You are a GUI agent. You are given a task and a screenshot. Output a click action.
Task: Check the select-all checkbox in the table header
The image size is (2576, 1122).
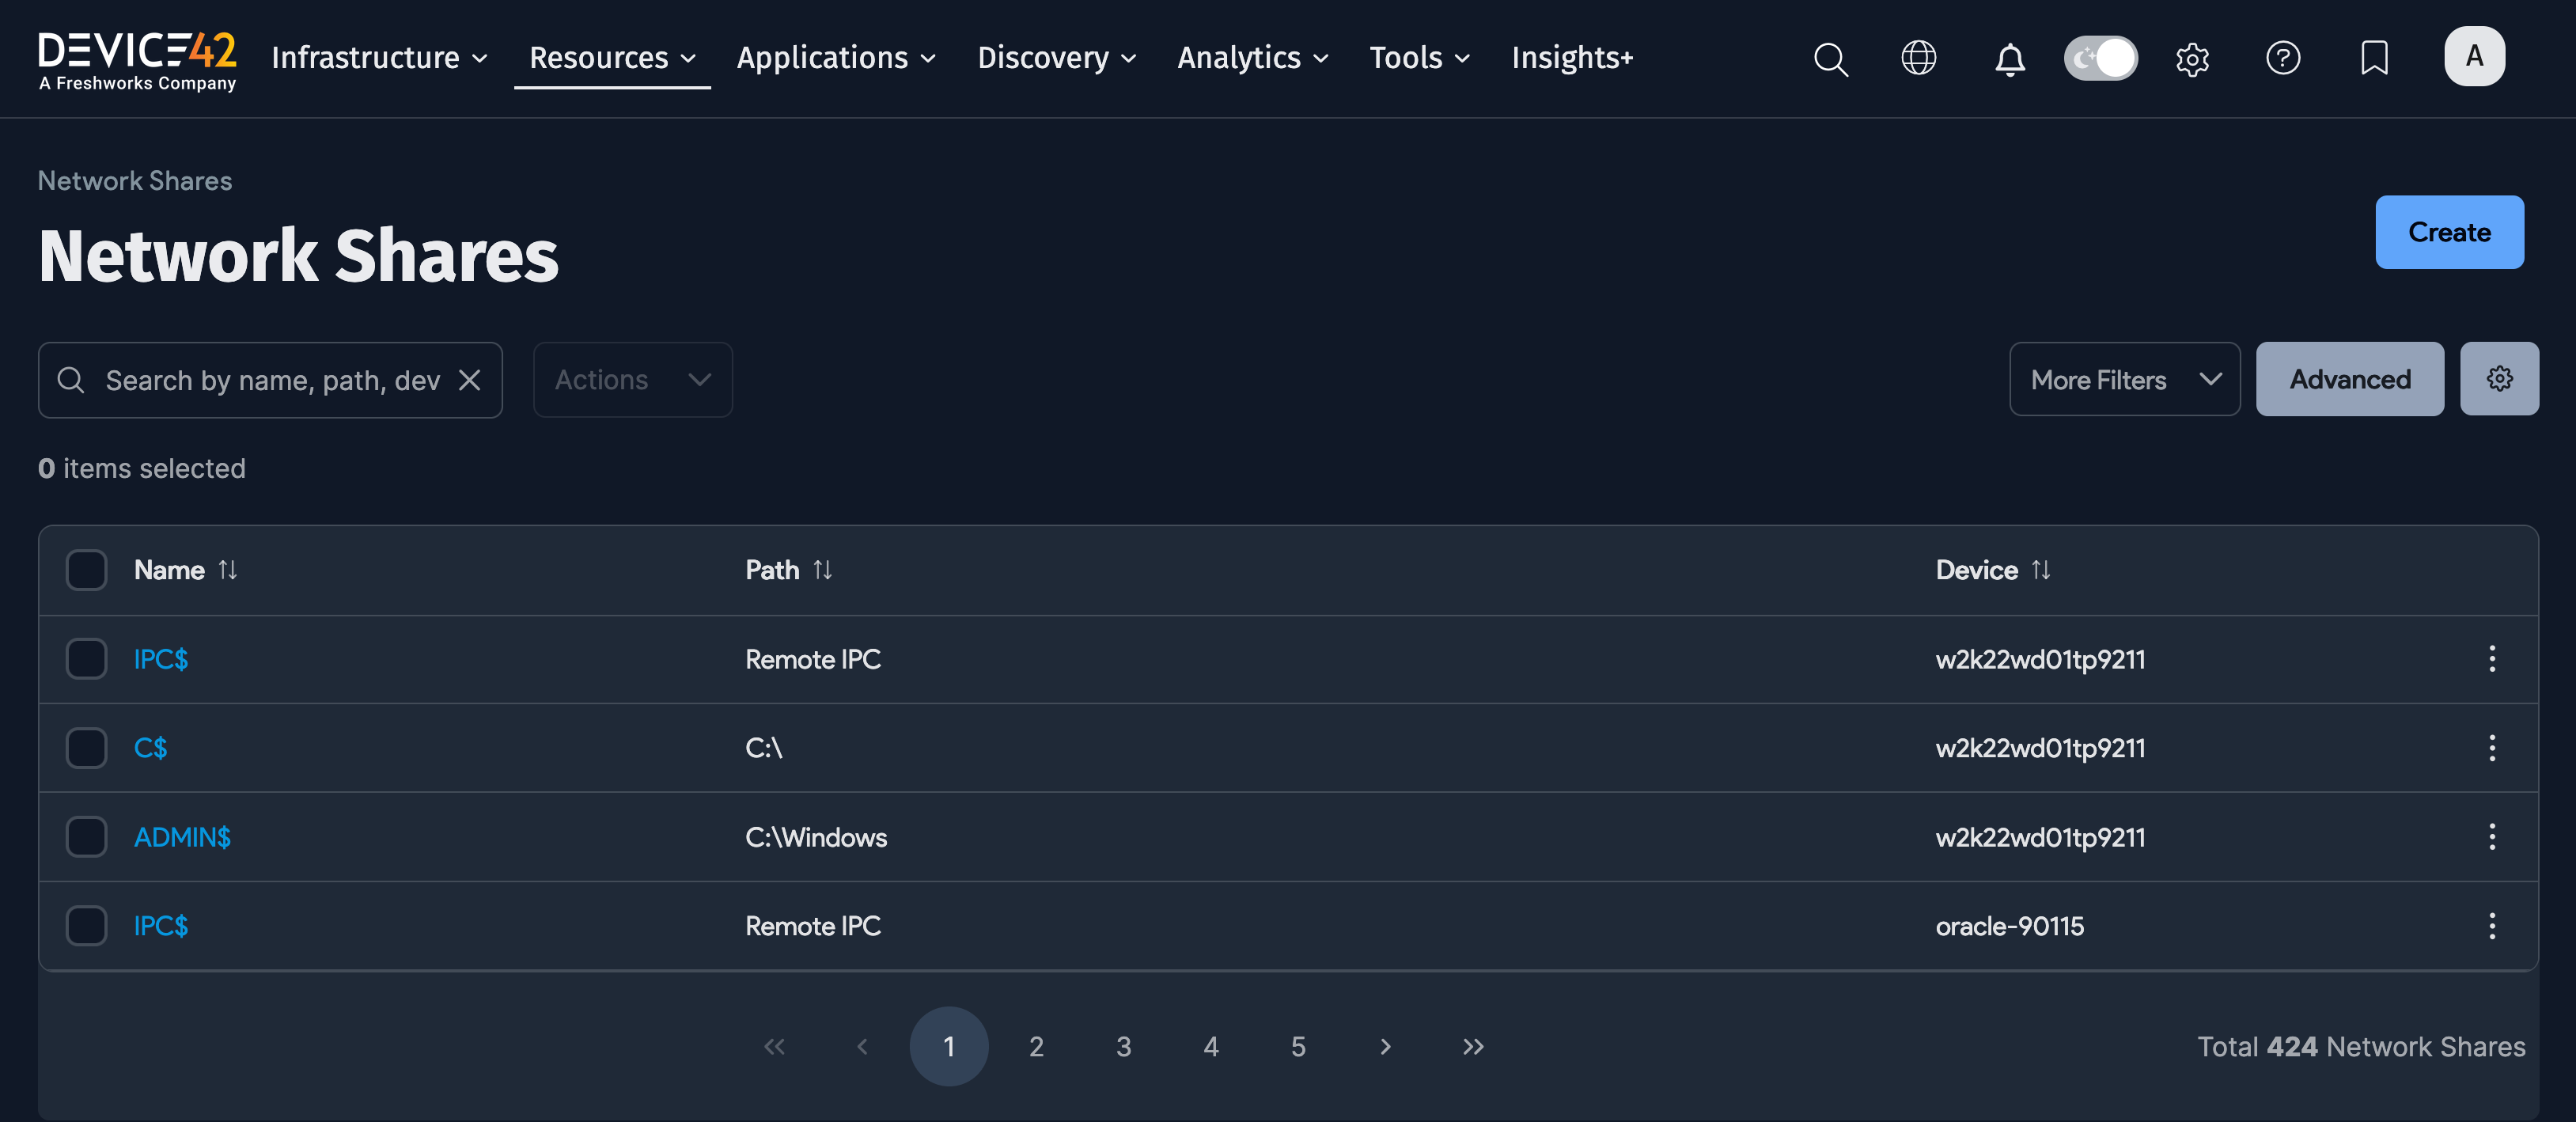pyautogui.click(x=86, y=570)
